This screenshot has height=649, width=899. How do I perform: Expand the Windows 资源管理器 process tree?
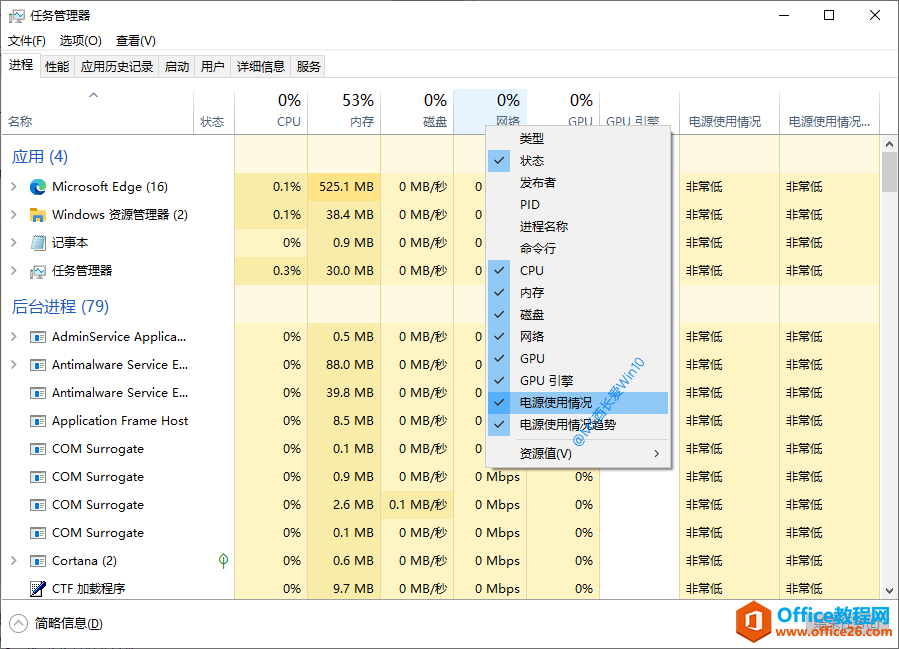pyautogui.click(x=13, y=215)
